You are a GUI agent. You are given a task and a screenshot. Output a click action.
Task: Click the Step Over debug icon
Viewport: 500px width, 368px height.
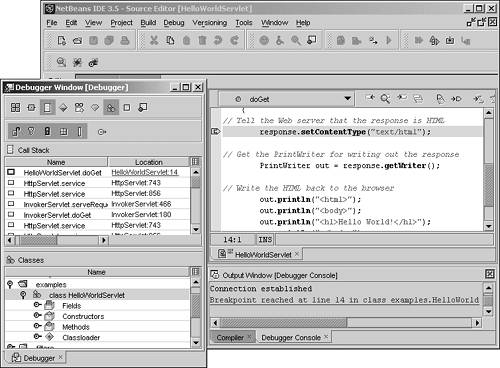(373, 41)
